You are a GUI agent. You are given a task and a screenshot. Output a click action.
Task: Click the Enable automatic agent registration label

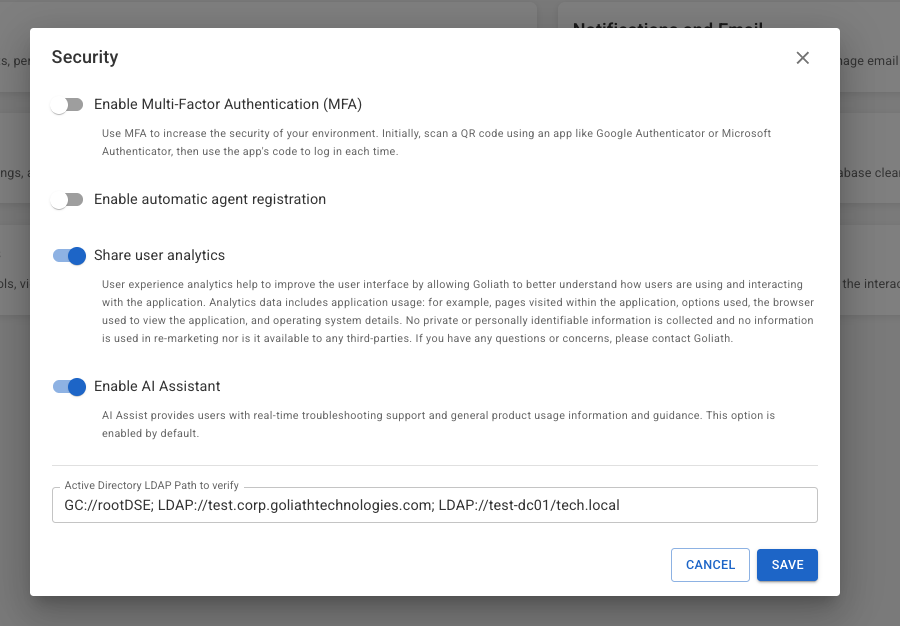click(x=210, y=199)
